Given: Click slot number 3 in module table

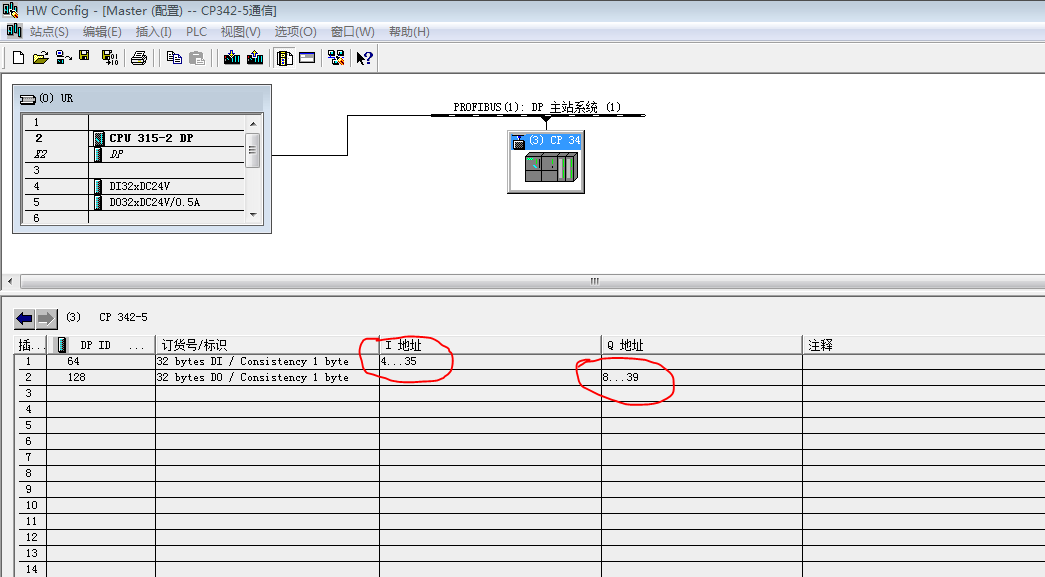Looking at the screenshot, I should point(29,393).
